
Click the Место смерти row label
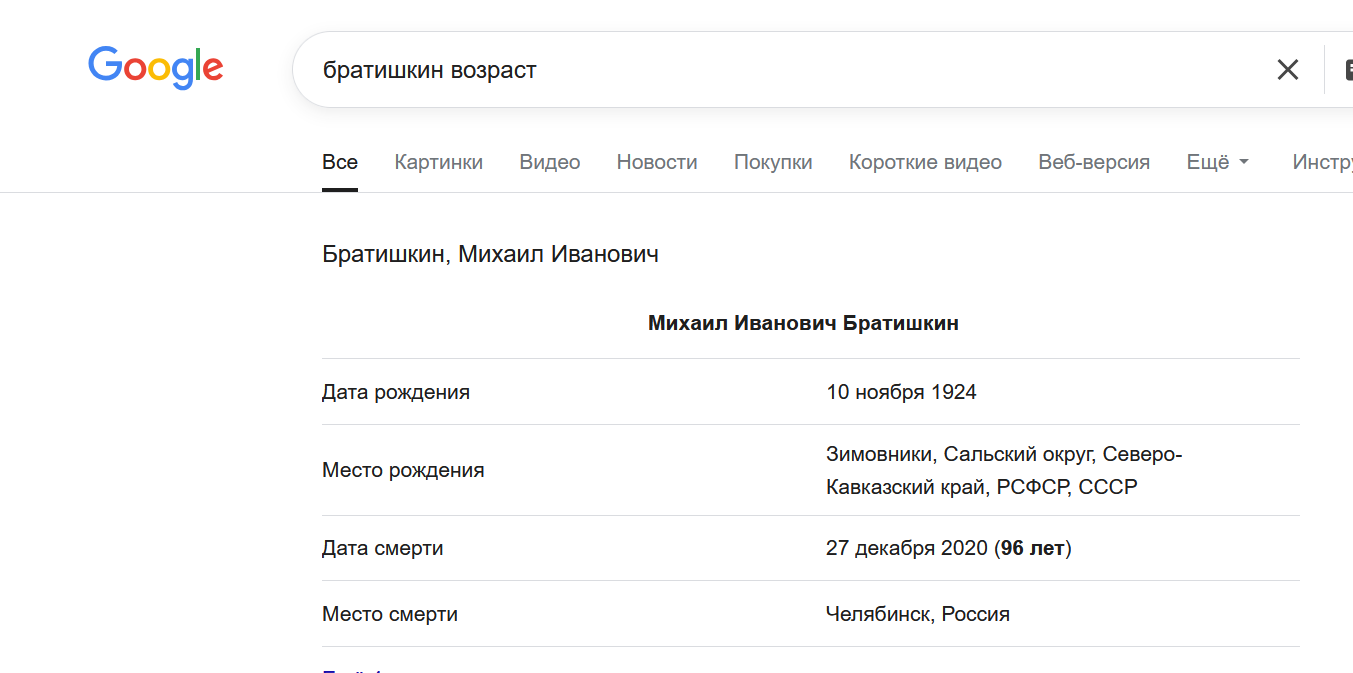pyautogui.click(x=390, y=614)
